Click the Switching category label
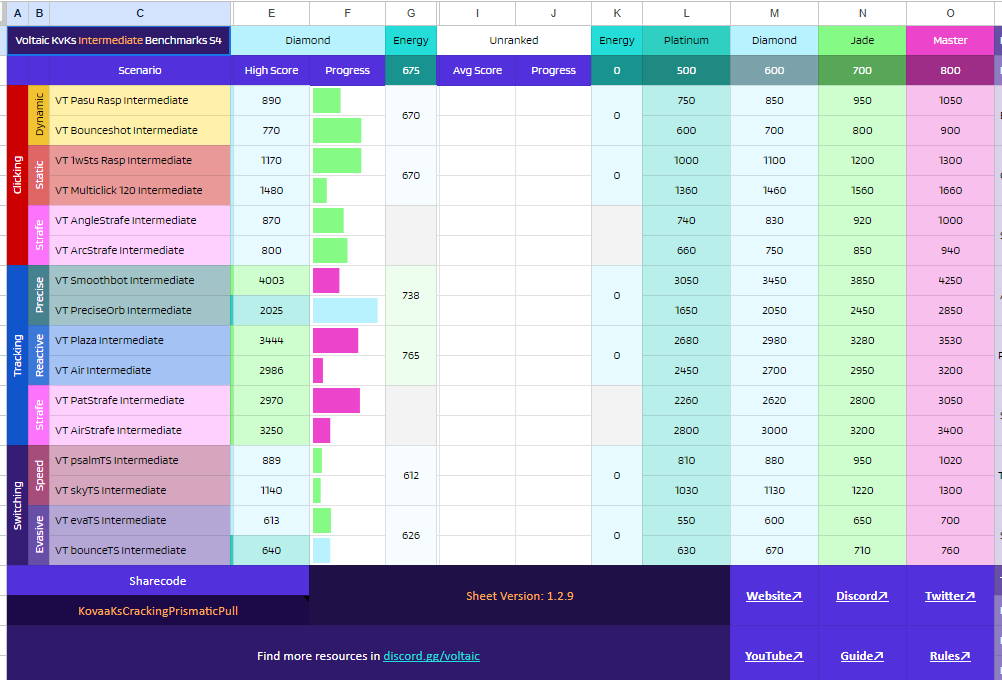Image resolution: width=1002 pixels, height=680 pixels. coord(17,506)
